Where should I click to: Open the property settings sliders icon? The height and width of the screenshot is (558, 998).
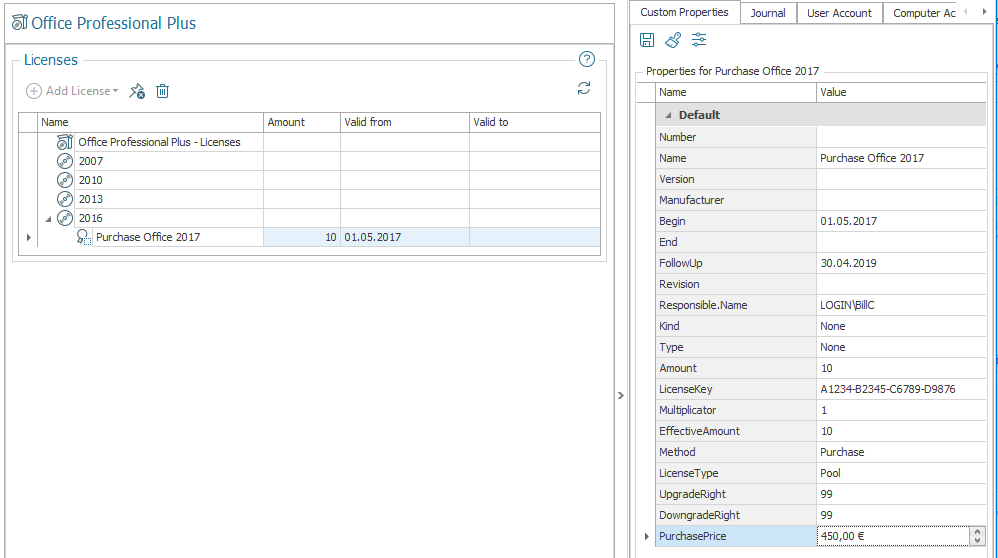pos(699,40)
